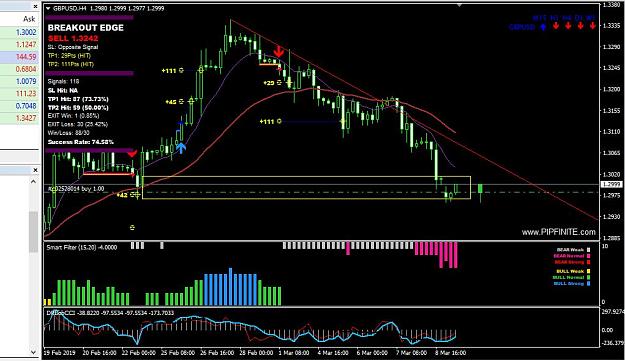
Task: Select the 1.1247 ask price row
Action: [x=20, y=45]
